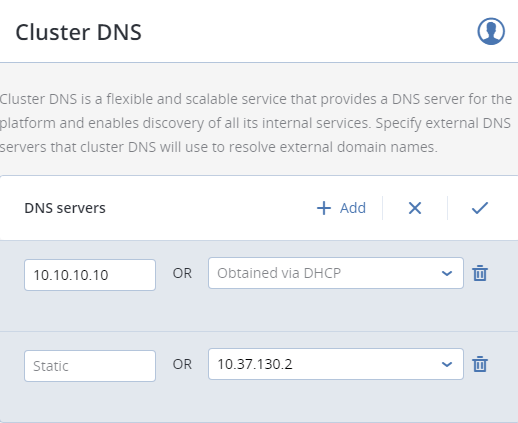The height and width of the screenshot is (423, 518).
Task: Click the Cluster DNS description paragraph
Action: coord(256,123)
